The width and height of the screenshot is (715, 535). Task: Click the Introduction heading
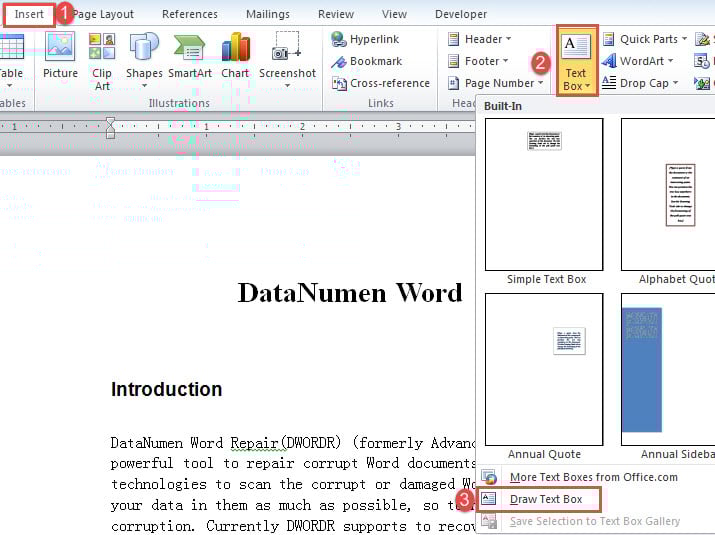(x=166, y=390)
